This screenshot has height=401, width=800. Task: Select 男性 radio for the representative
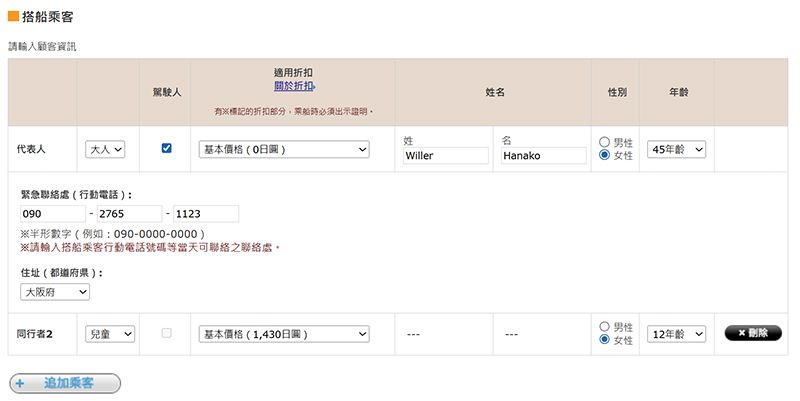coord(604,141)
